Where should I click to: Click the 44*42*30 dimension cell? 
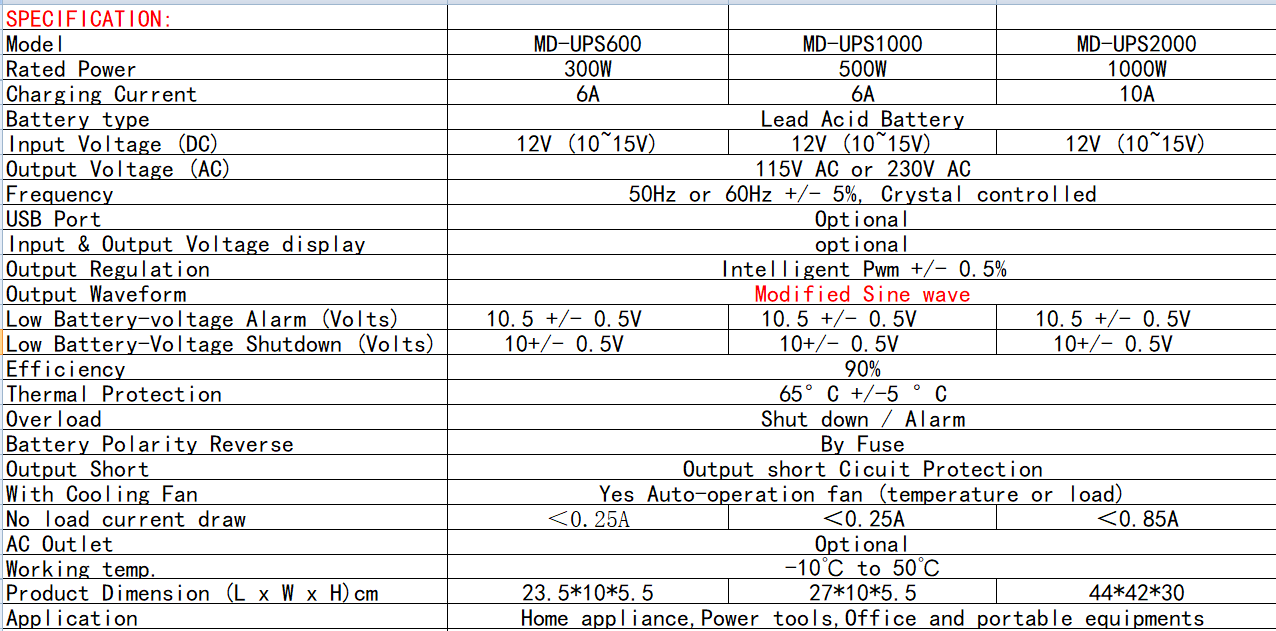pyautogui.click(x=1136, y=593)
